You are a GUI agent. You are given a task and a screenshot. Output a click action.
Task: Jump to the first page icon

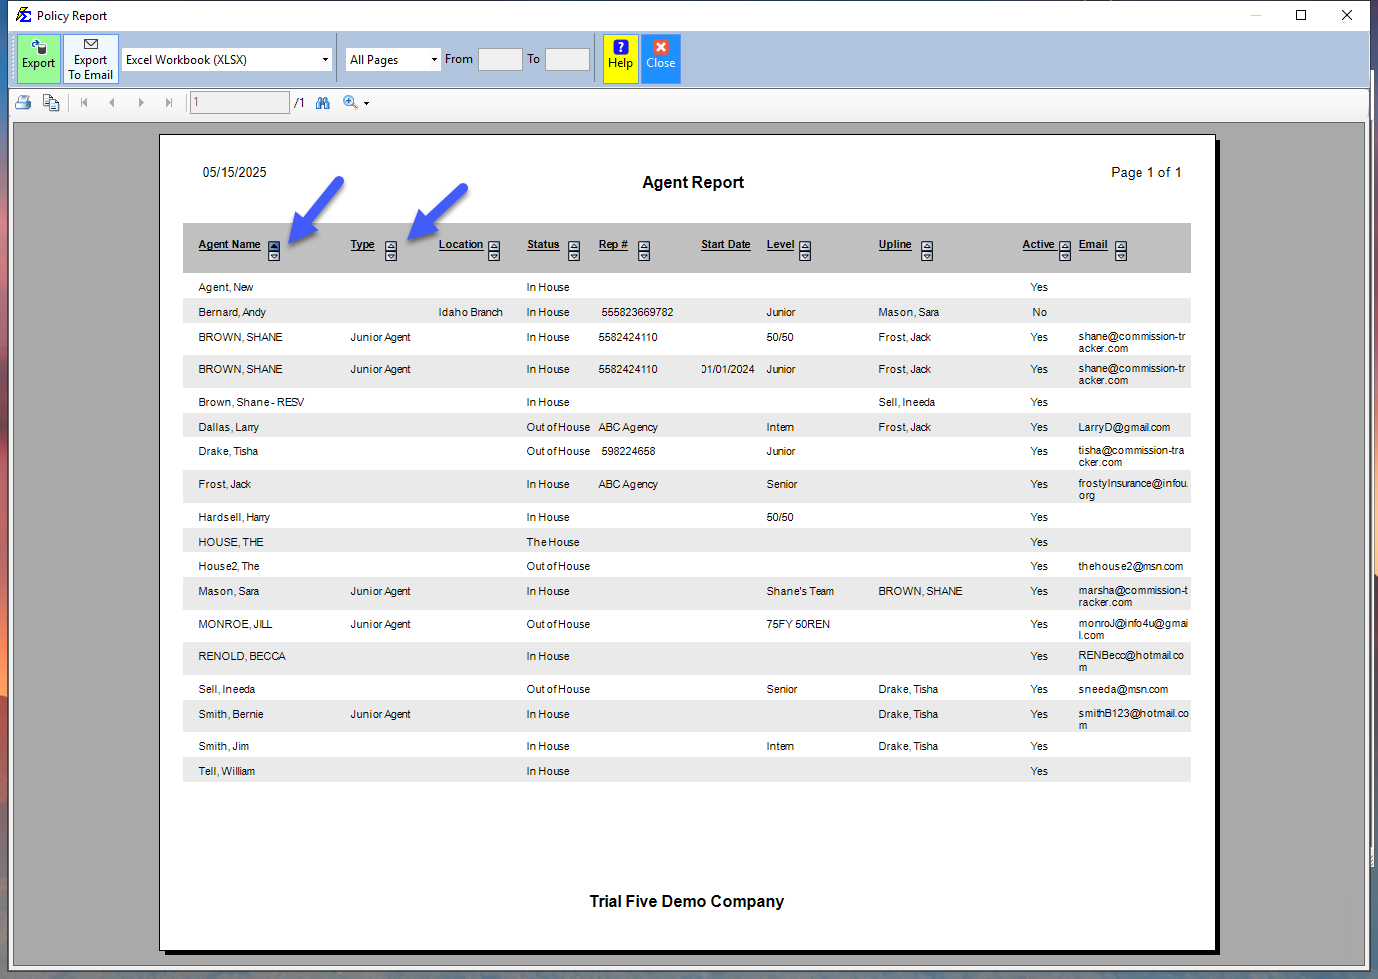[84, 102]
